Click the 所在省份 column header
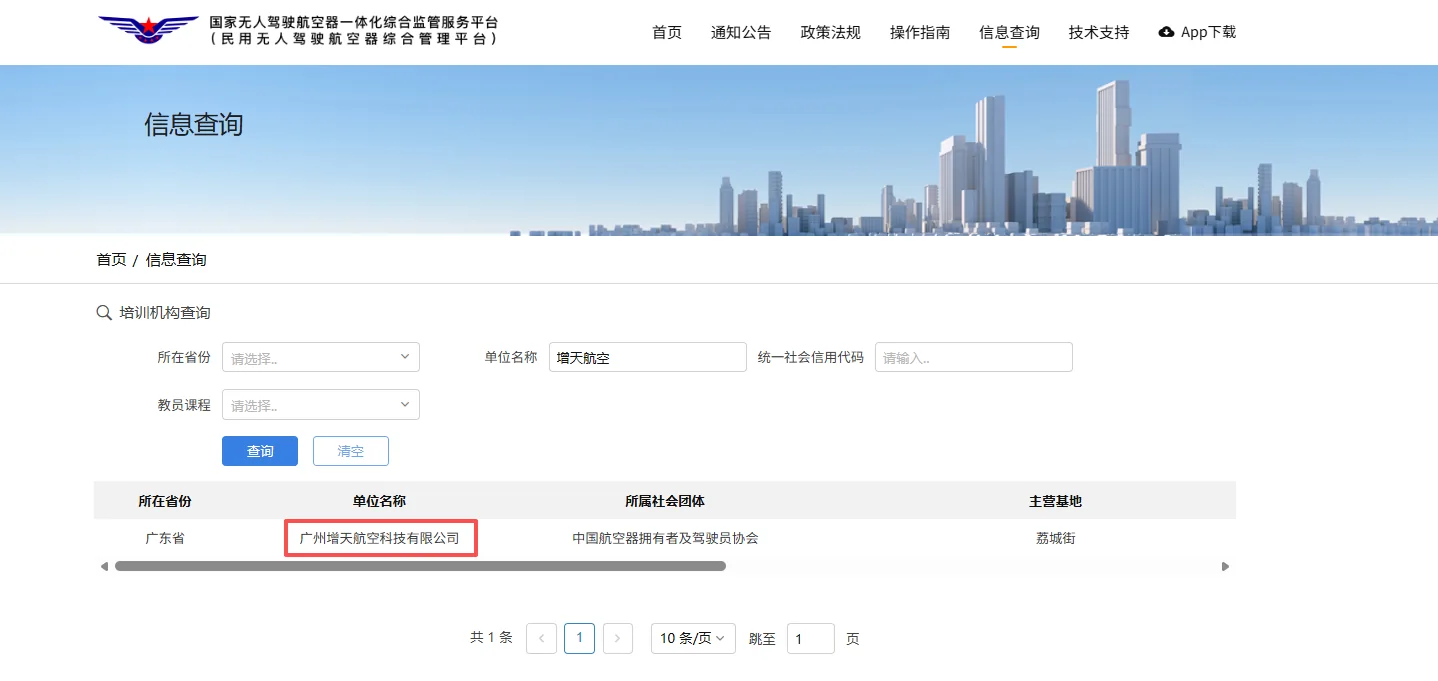This screenshot has height=681, width=1438. pos(165,501)
